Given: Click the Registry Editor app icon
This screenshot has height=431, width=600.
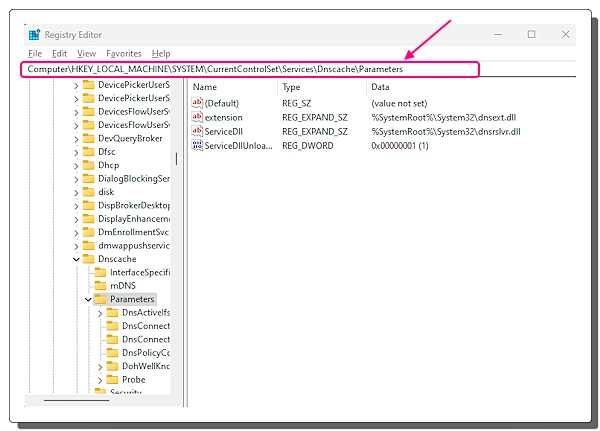Looking at the screenshot, I should coord(34,34).
